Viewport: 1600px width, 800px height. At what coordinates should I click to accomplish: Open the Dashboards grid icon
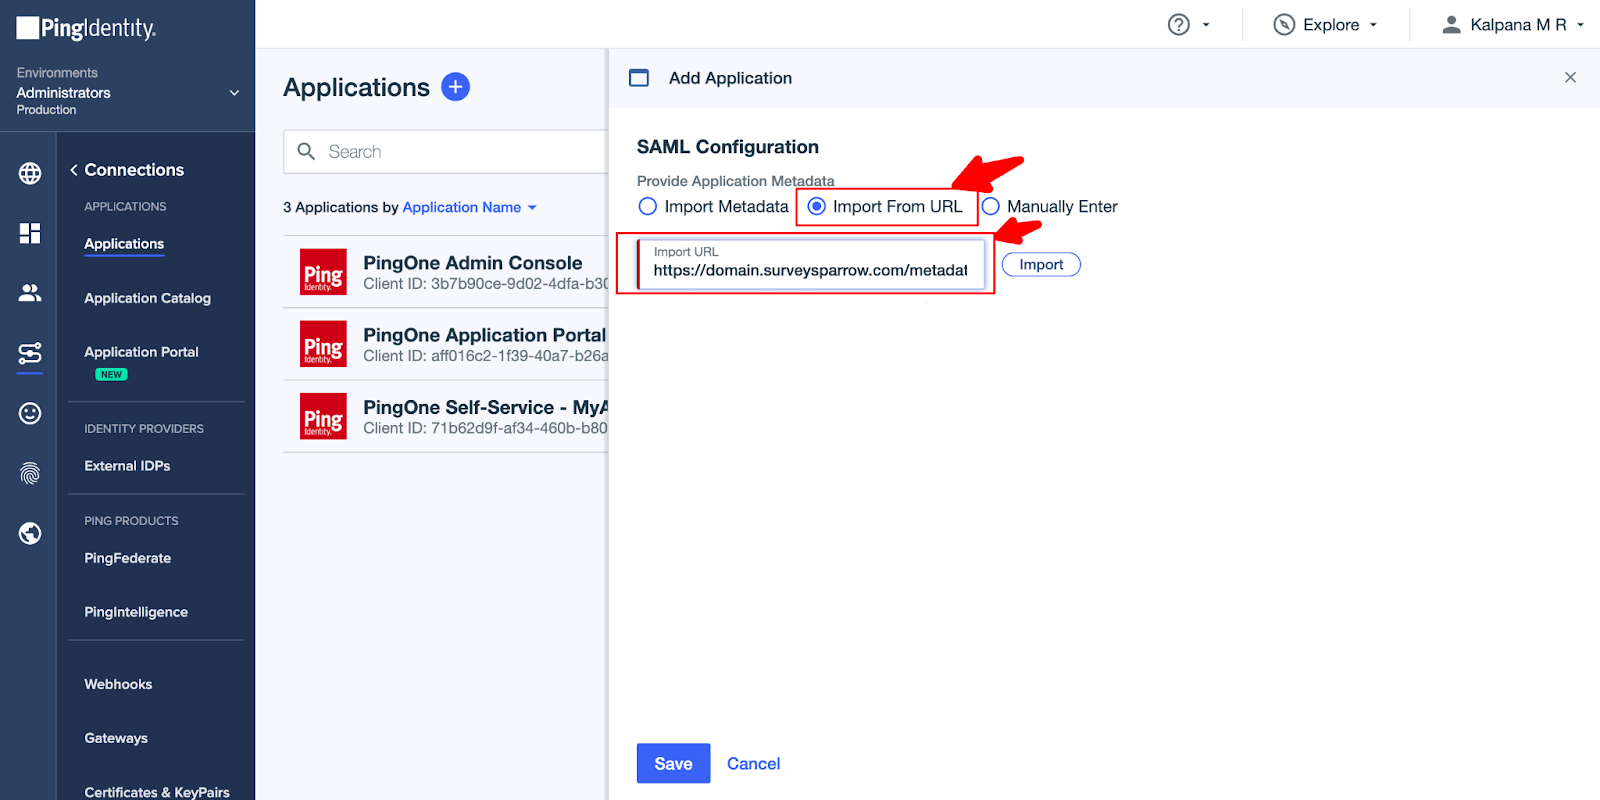[30, 233]
